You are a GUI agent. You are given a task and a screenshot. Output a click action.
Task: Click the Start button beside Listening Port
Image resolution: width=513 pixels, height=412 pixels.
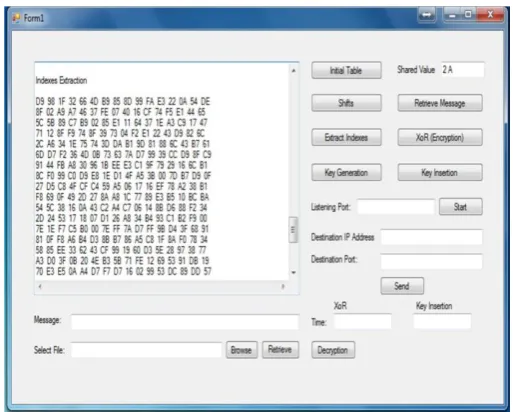(461, 207)
